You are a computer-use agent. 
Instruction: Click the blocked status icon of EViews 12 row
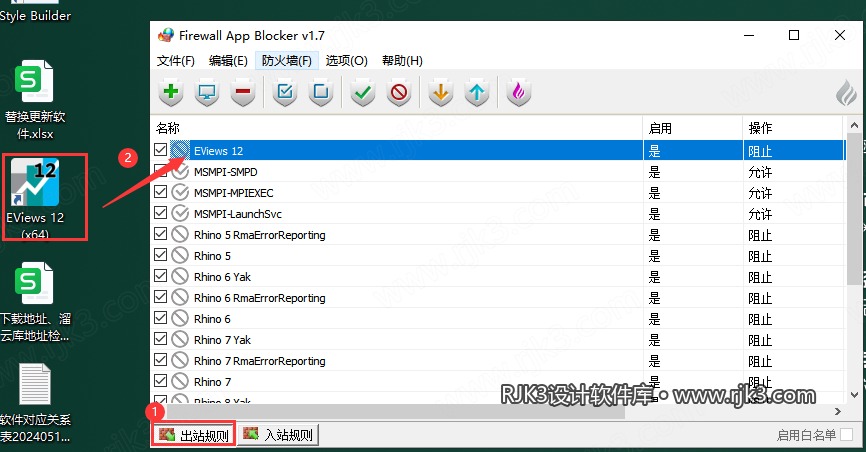(179, 150)
